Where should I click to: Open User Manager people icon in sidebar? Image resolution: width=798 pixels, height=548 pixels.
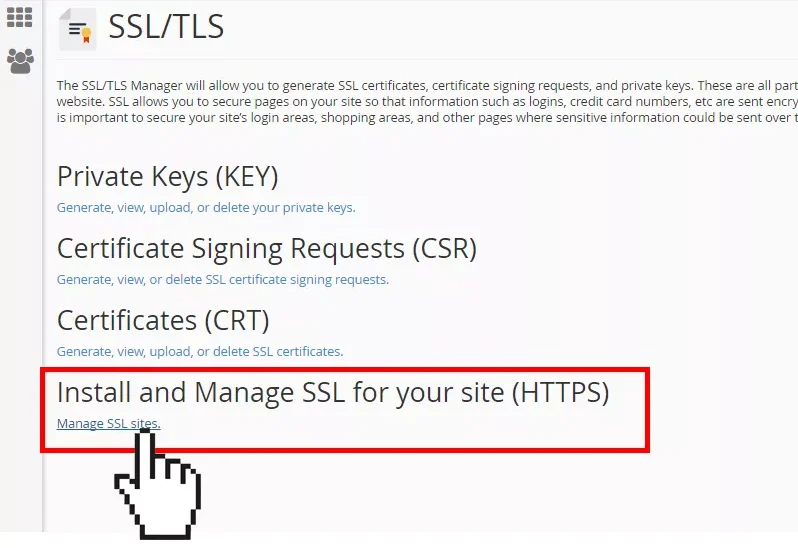(20, 61)
